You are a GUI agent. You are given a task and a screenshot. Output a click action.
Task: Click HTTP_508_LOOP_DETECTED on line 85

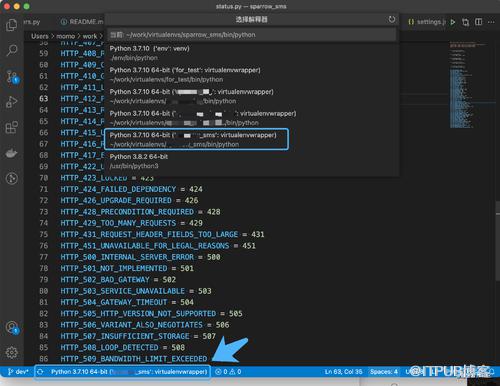pyautogui.click(x=109, y=348)
